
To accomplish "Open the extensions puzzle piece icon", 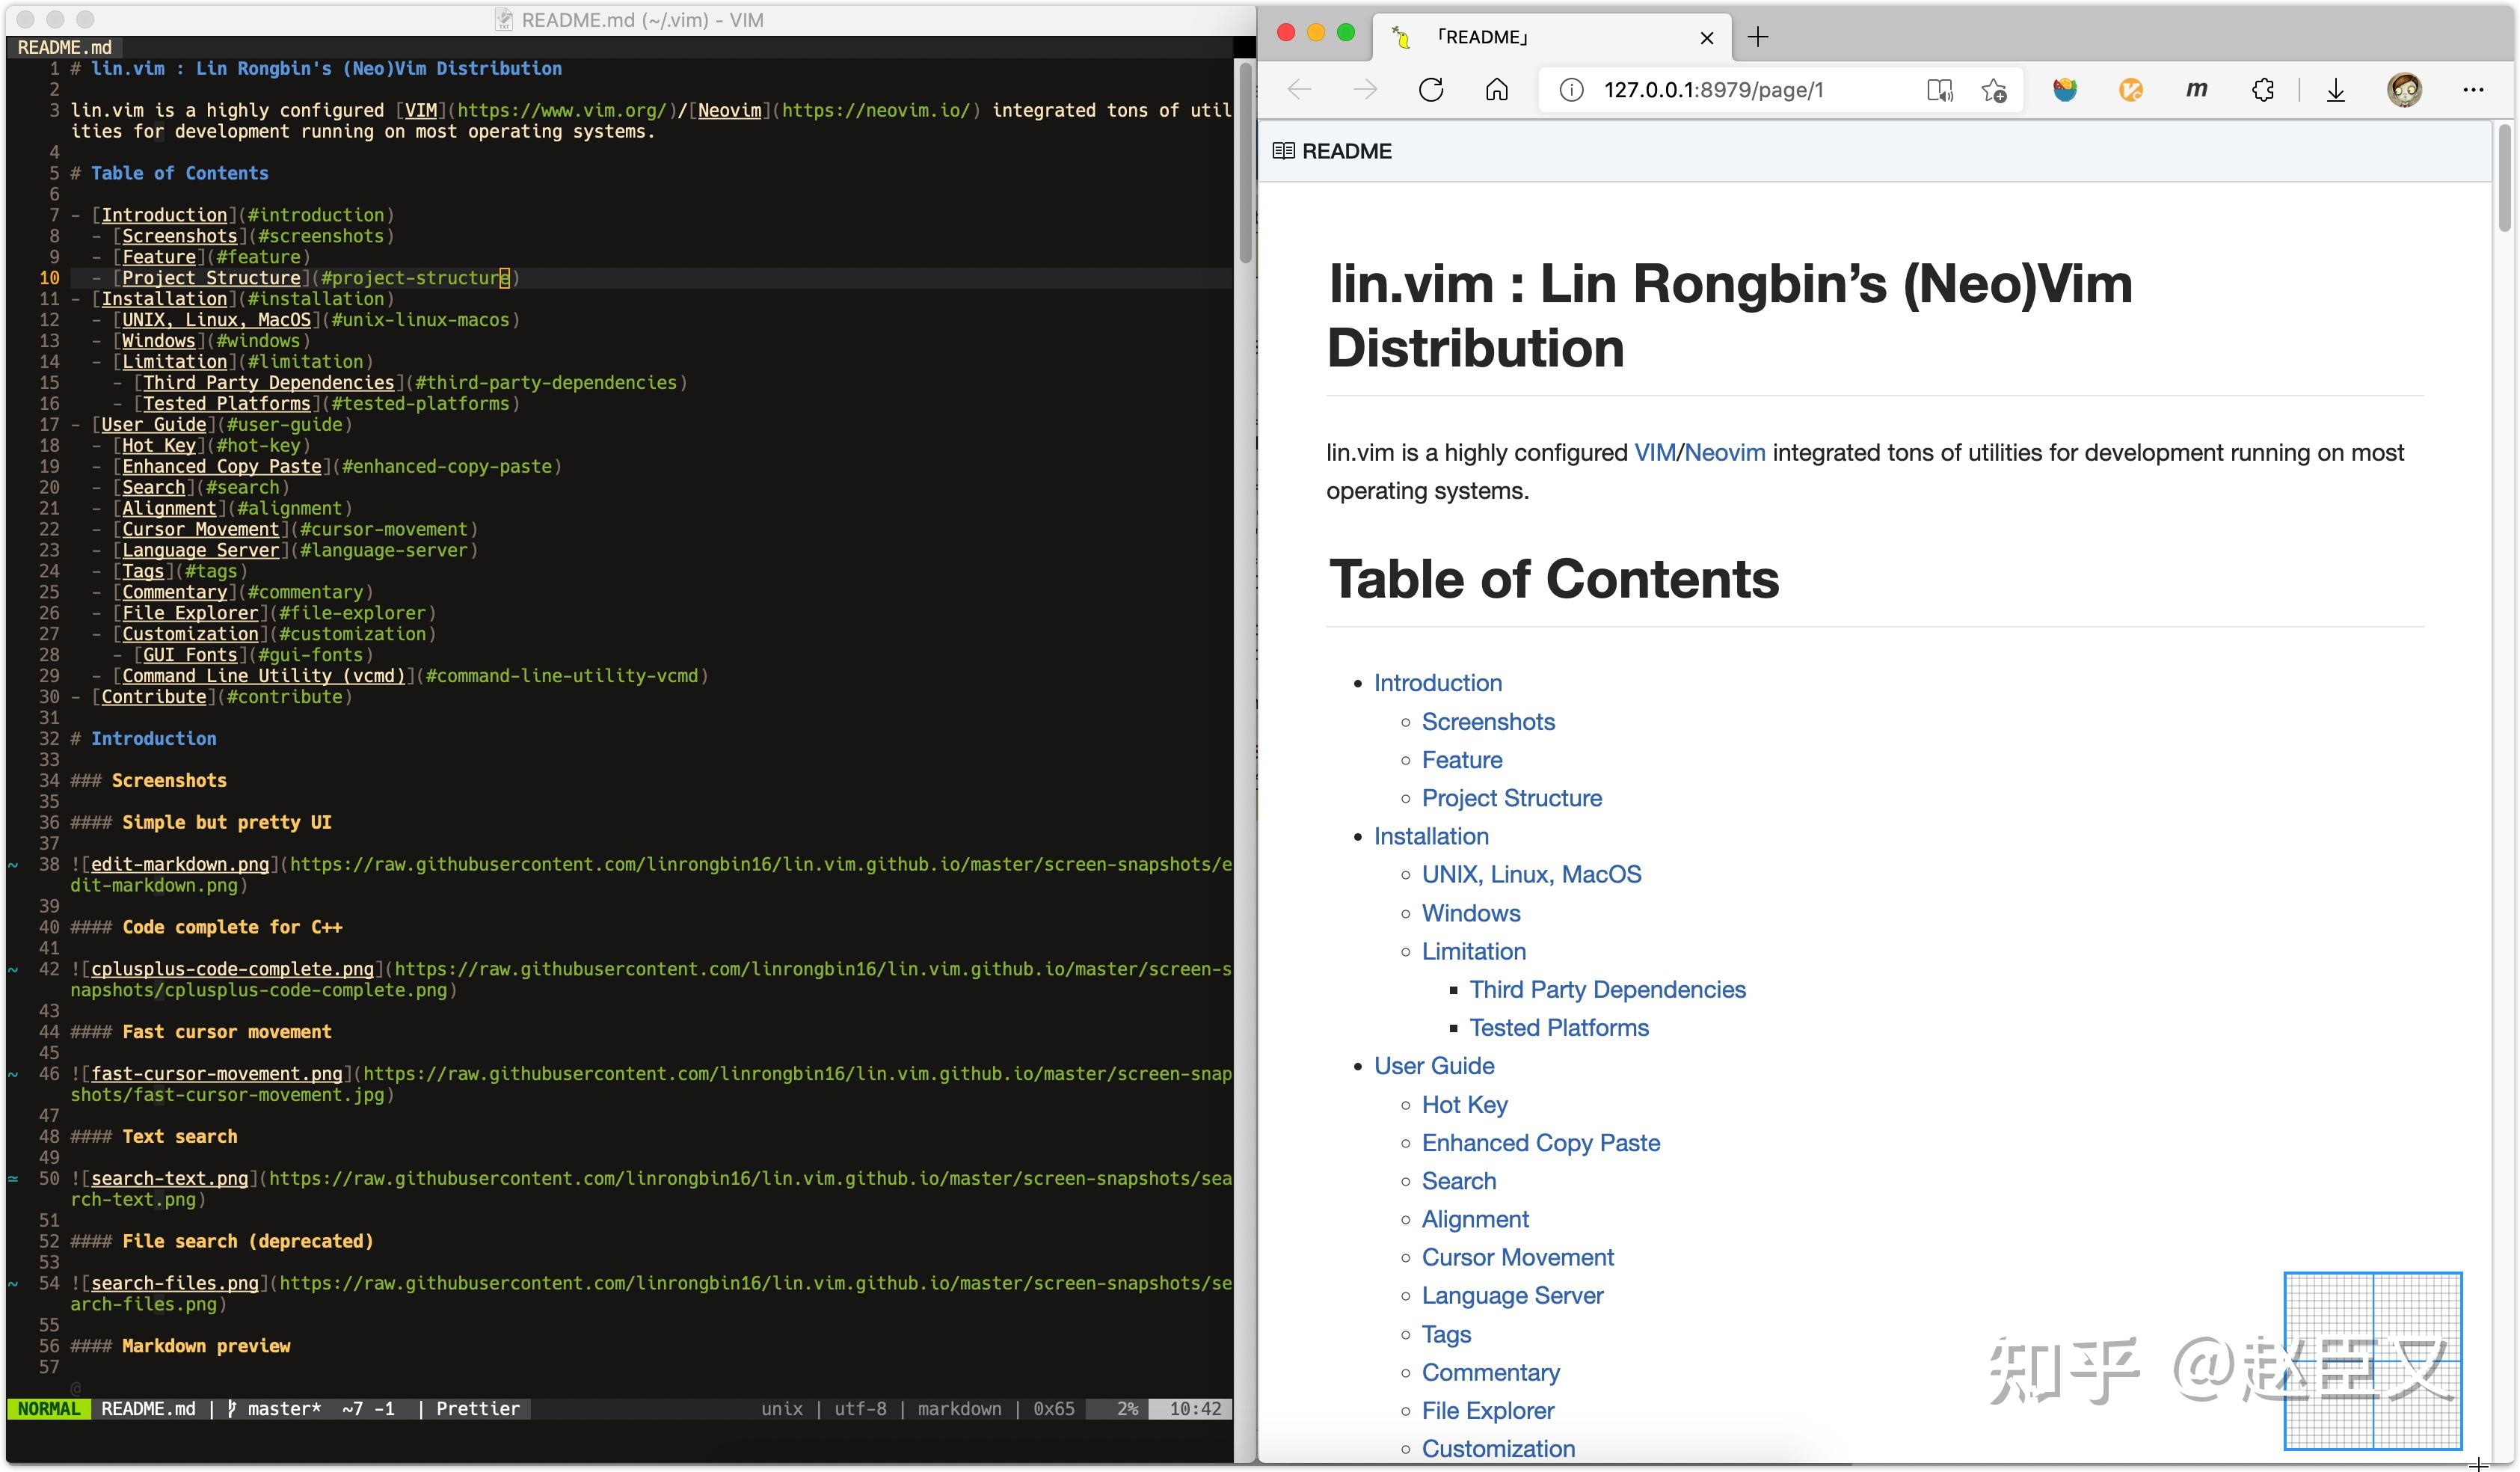I will [x=2263, y=90].
